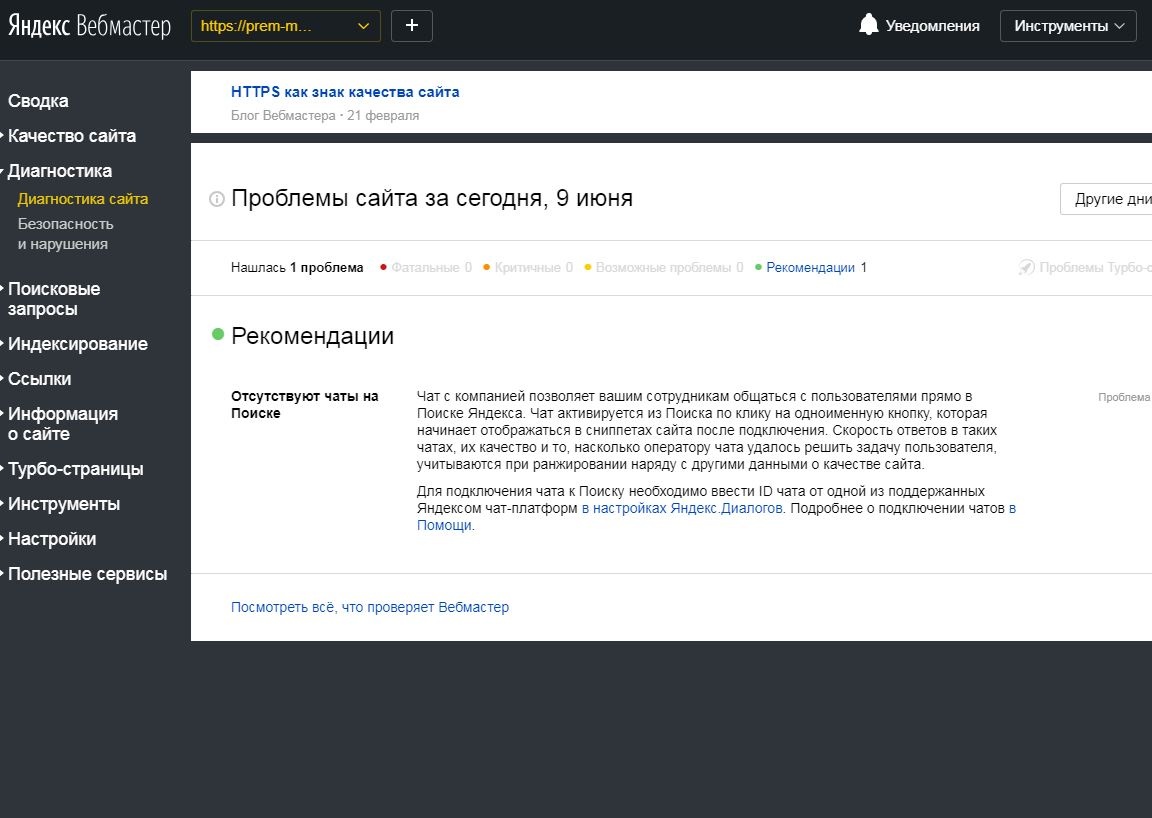This screenshot has width=1152, height=818.
Task: Expand Качество сайта in the sidebar
Action: [x=71, y=136]
